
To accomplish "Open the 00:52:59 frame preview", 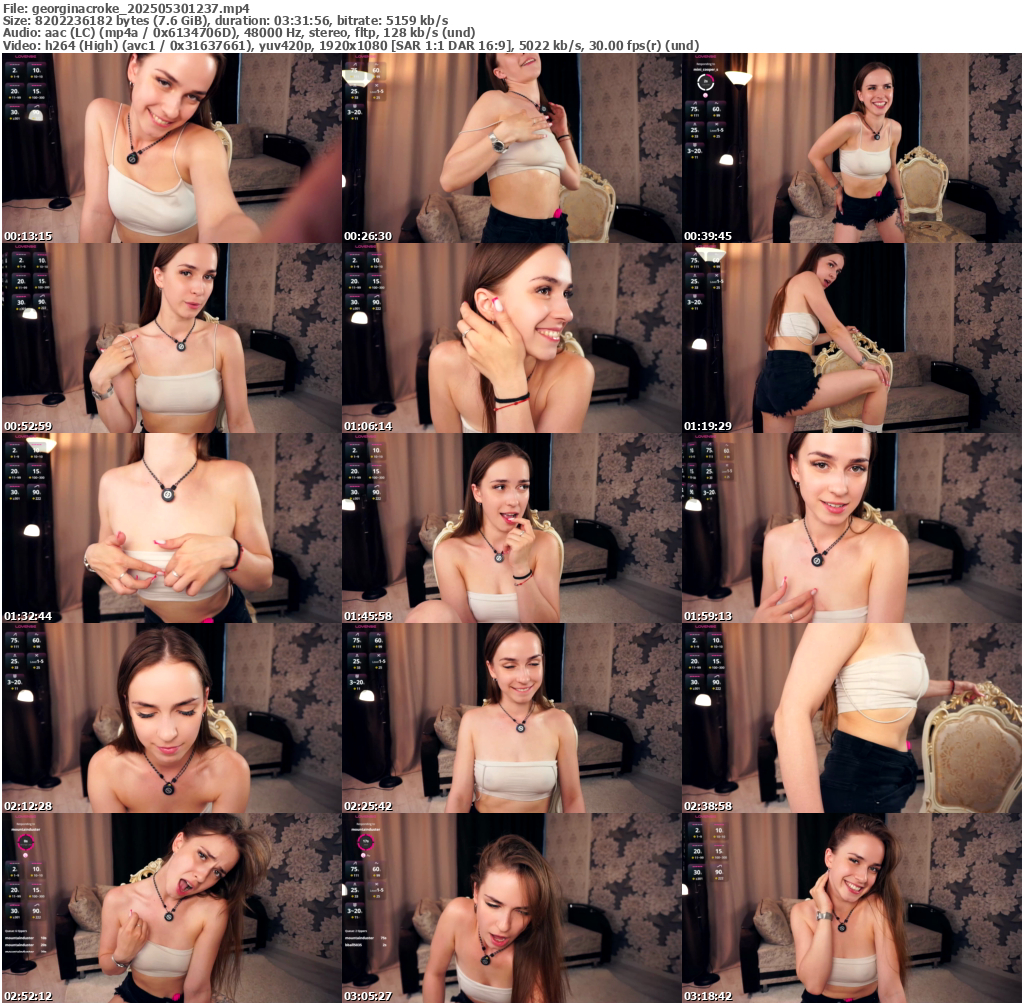I will click(171, 338).
